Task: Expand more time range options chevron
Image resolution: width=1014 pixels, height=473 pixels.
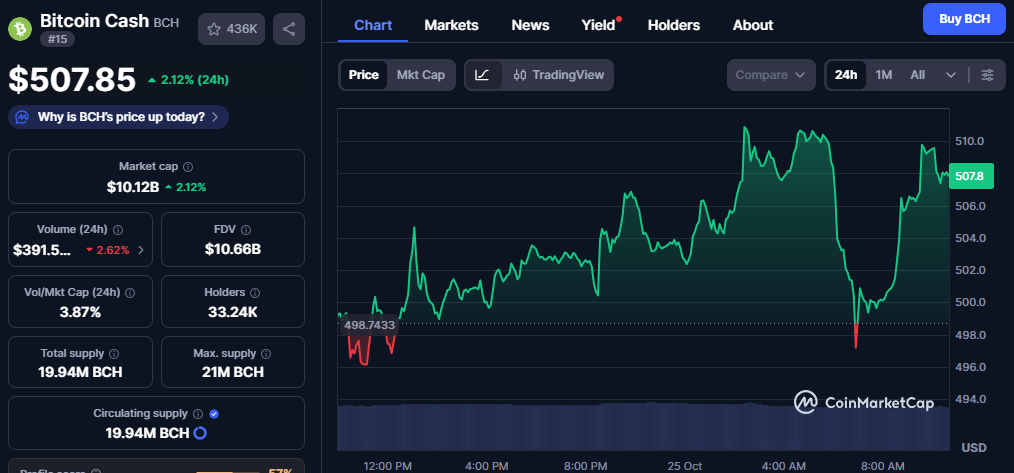Action: pos(950,75)
